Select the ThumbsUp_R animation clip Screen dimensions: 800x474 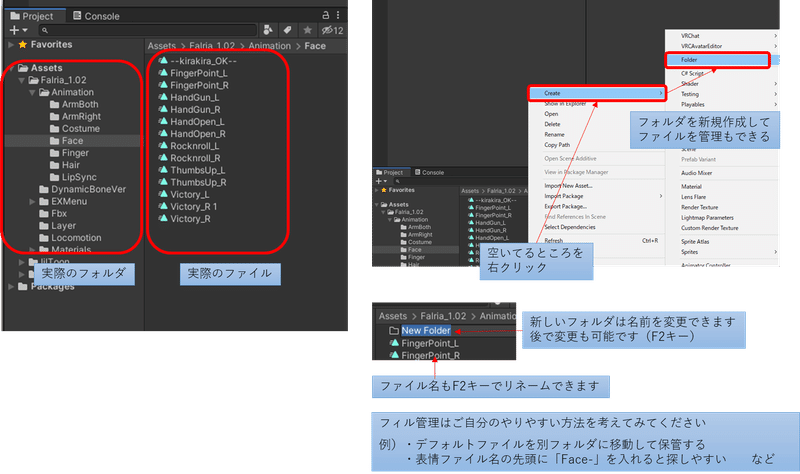tap(192, 182)
